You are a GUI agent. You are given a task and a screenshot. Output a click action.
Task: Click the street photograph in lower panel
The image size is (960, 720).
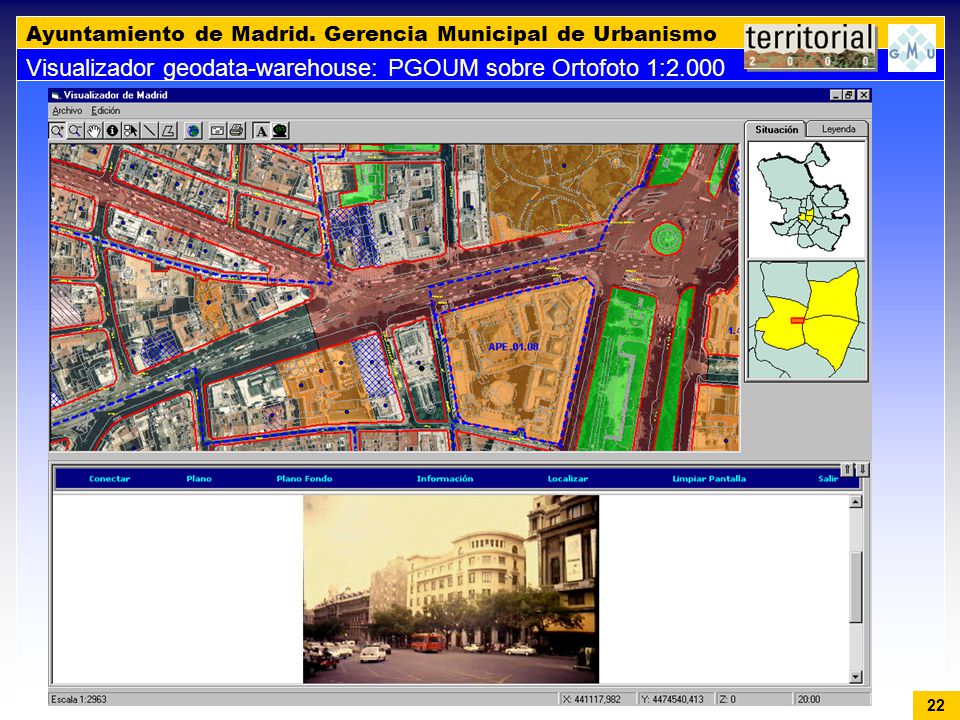[451, 589]
